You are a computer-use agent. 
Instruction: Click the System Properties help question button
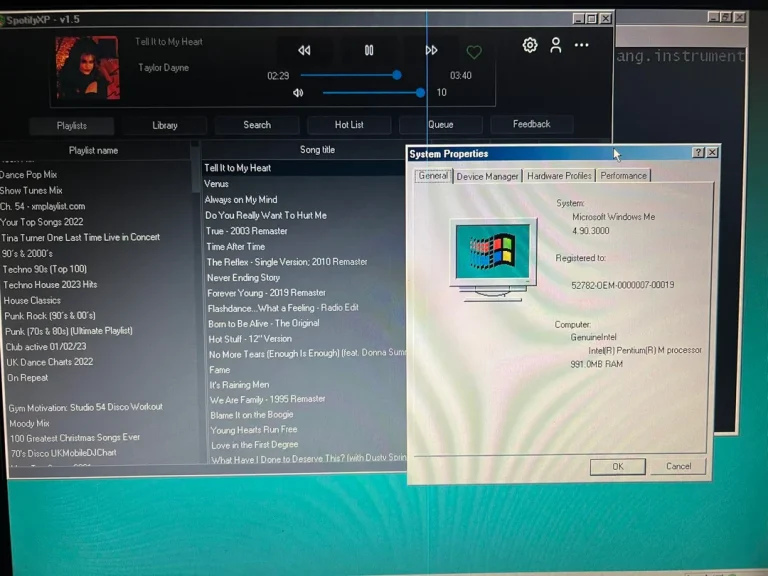tap(698, 152)
